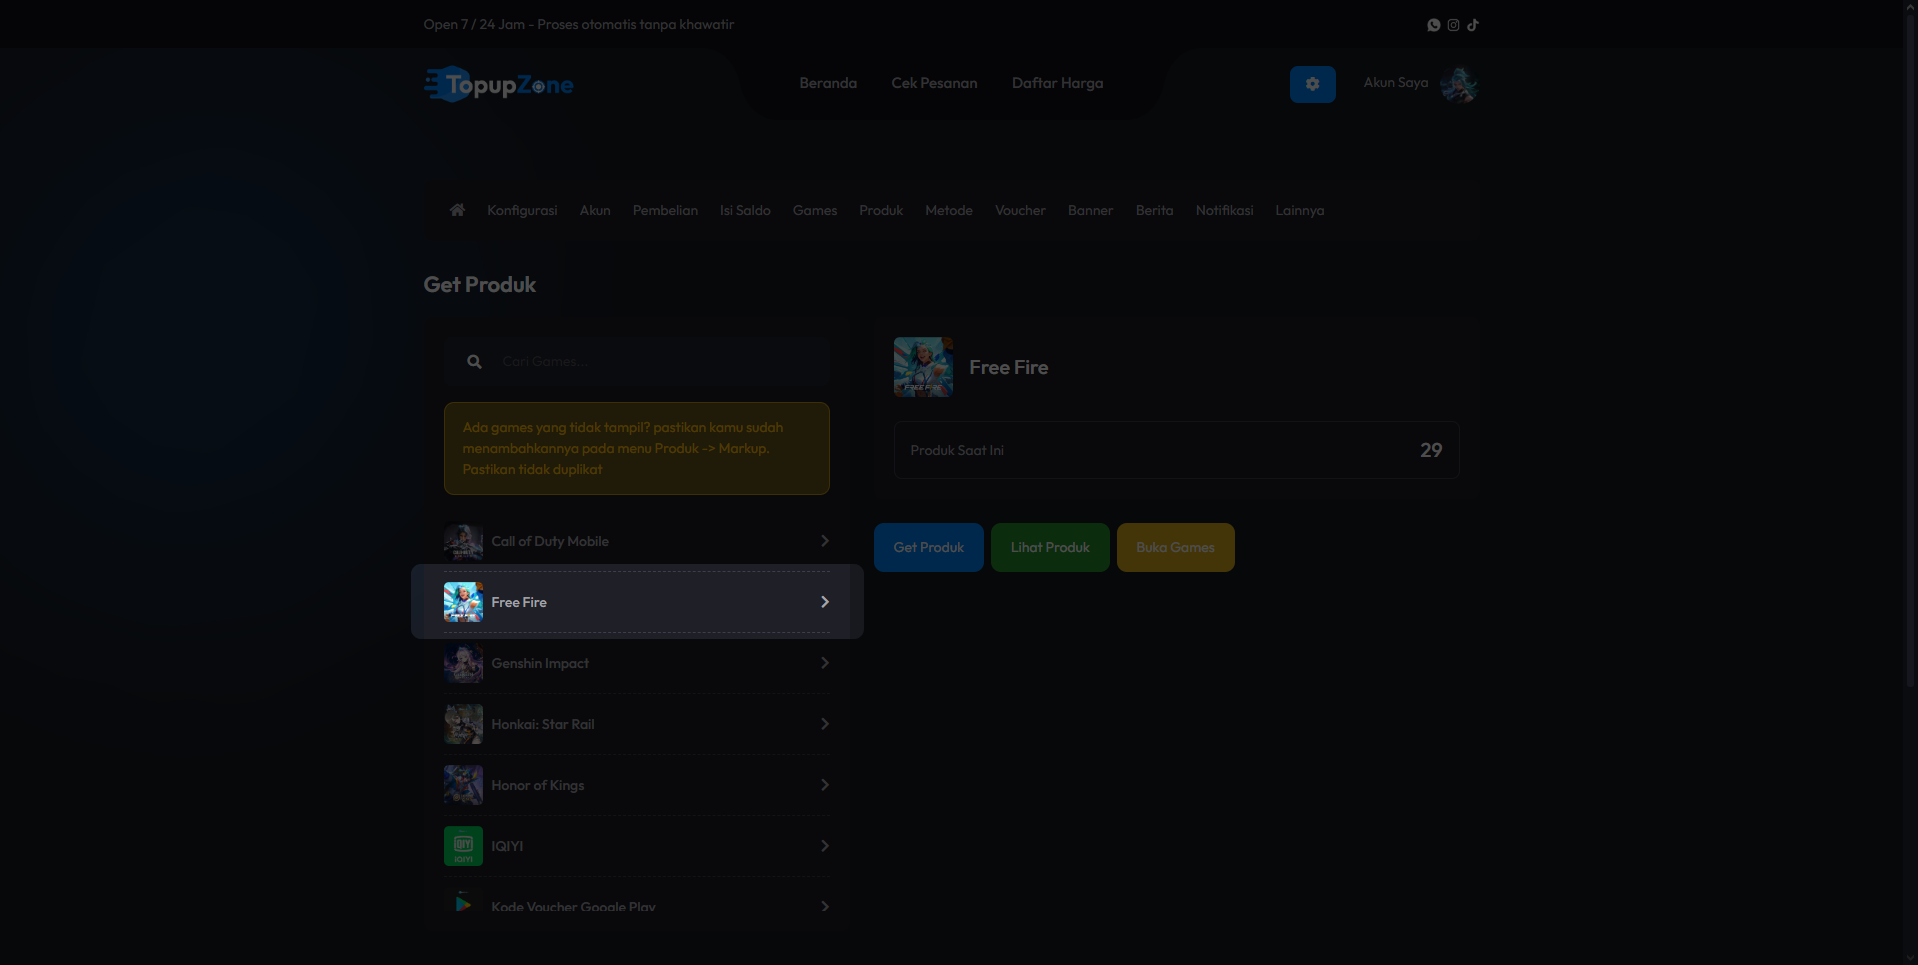Click the Honkai: Star Rail game thumbnail
1918x965 pixels.
tap(463, 724)
